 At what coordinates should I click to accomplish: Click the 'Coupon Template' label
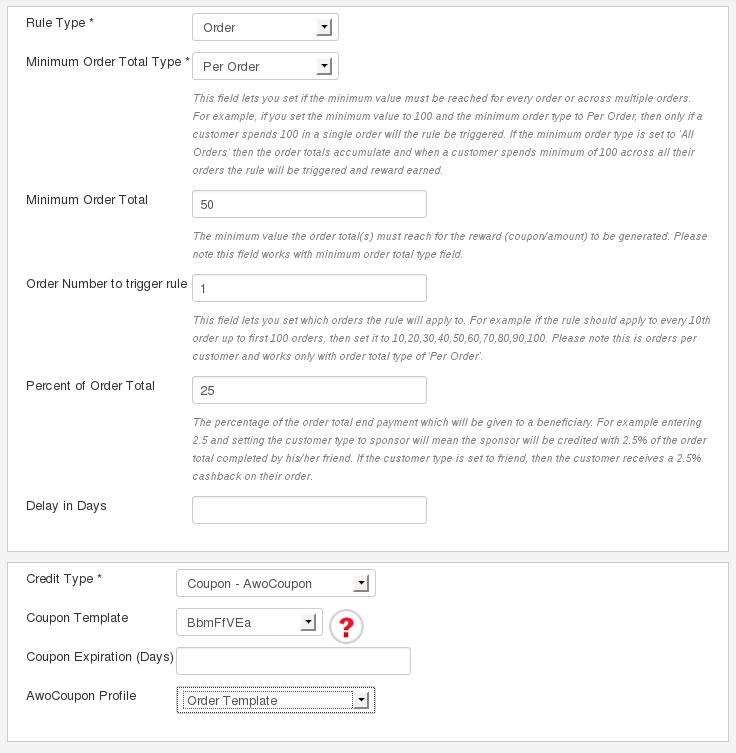pyautogui.click(x=77, y=618)
